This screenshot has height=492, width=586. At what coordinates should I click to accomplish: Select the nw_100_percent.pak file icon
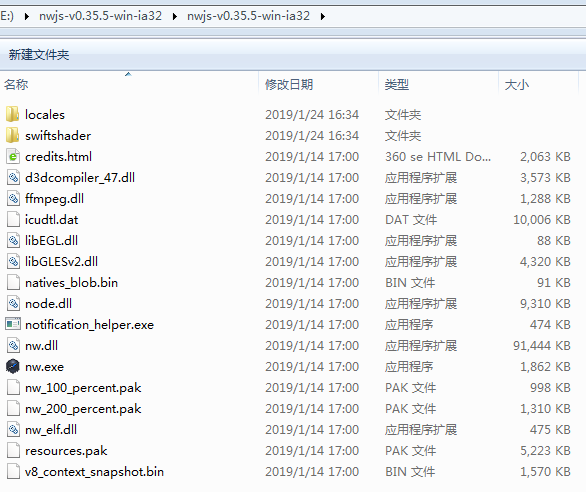point(13,387)
